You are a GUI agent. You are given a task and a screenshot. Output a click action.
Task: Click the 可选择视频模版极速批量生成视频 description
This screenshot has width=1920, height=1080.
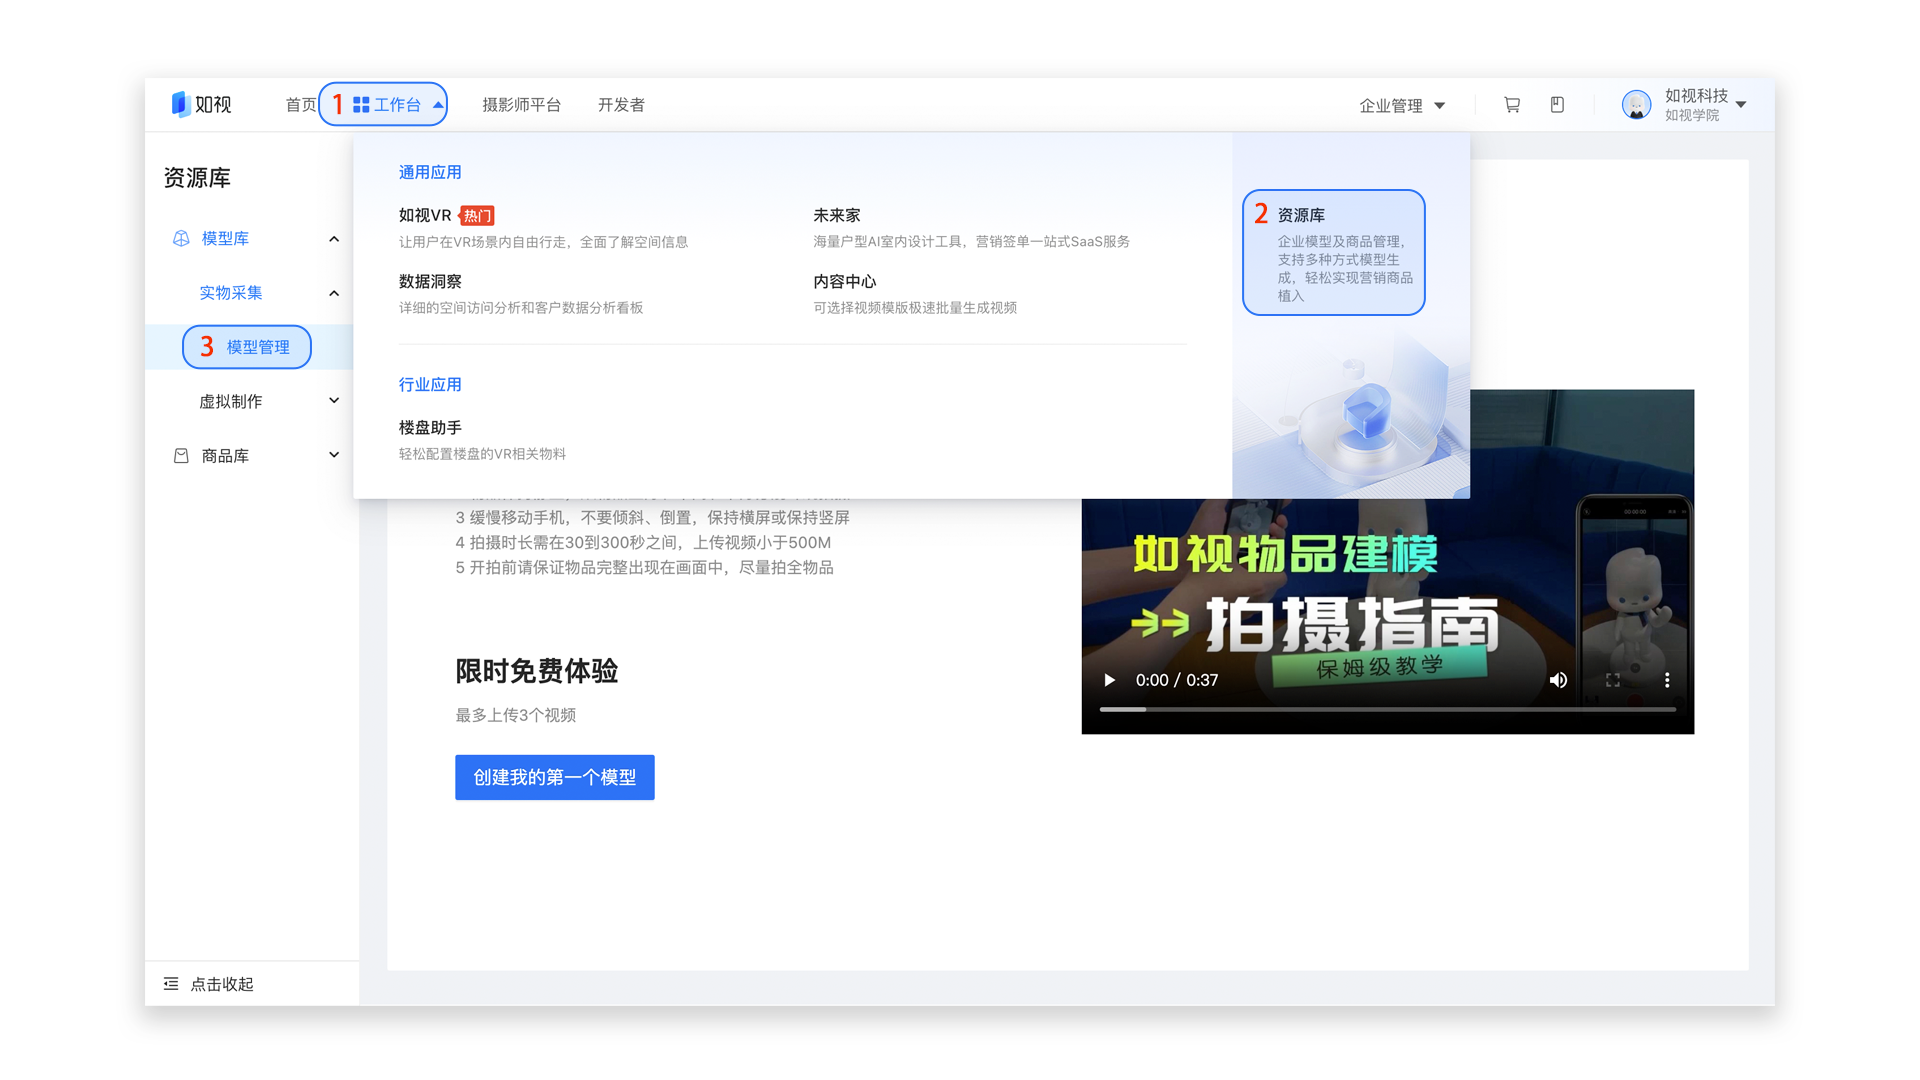(915, 308)
